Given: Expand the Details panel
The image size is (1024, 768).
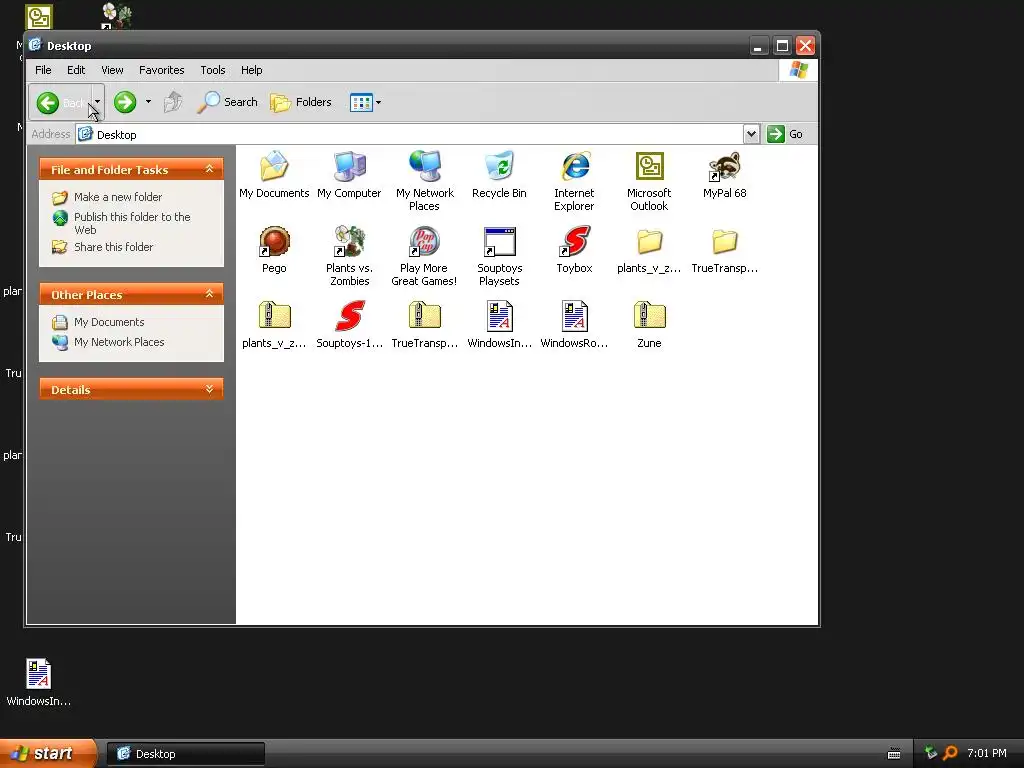Looking at the screenshot, I should [209, 389].
